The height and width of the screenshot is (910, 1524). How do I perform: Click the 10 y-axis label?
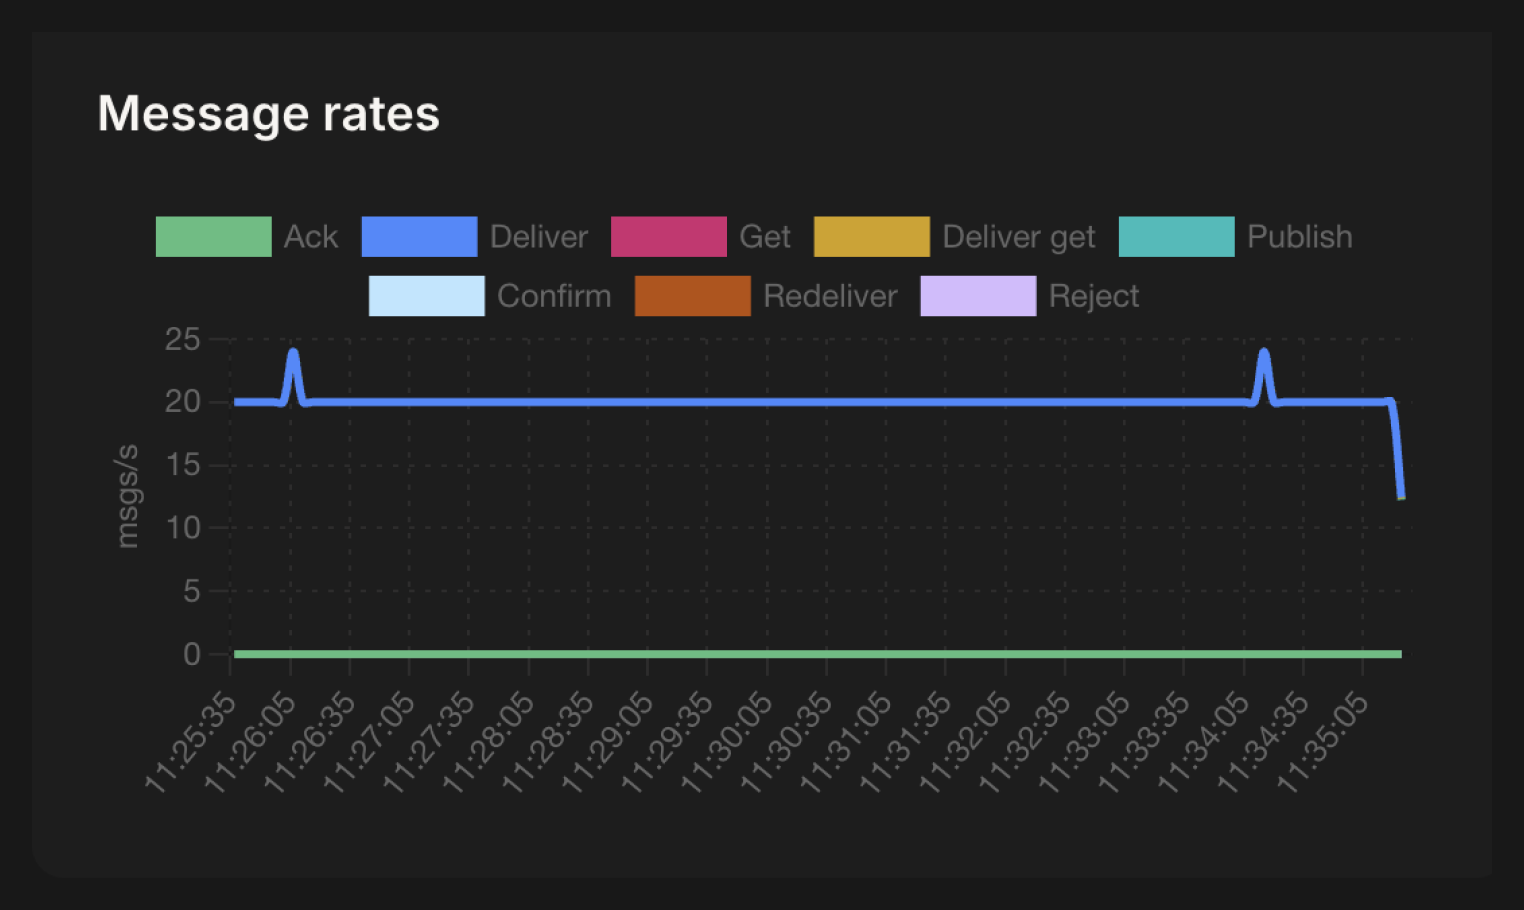182,528
